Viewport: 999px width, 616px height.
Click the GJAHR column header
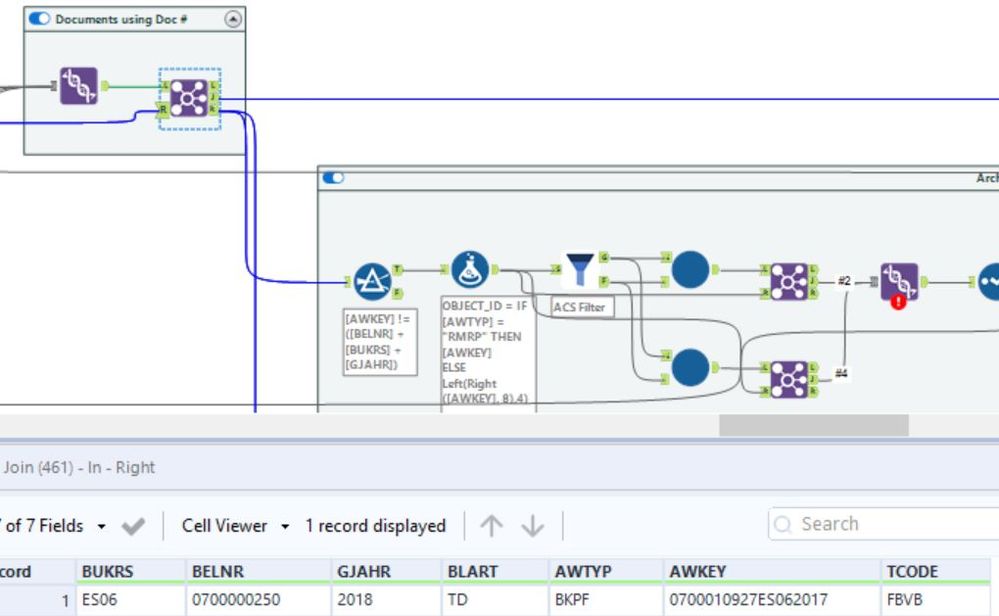click(386, 571)
